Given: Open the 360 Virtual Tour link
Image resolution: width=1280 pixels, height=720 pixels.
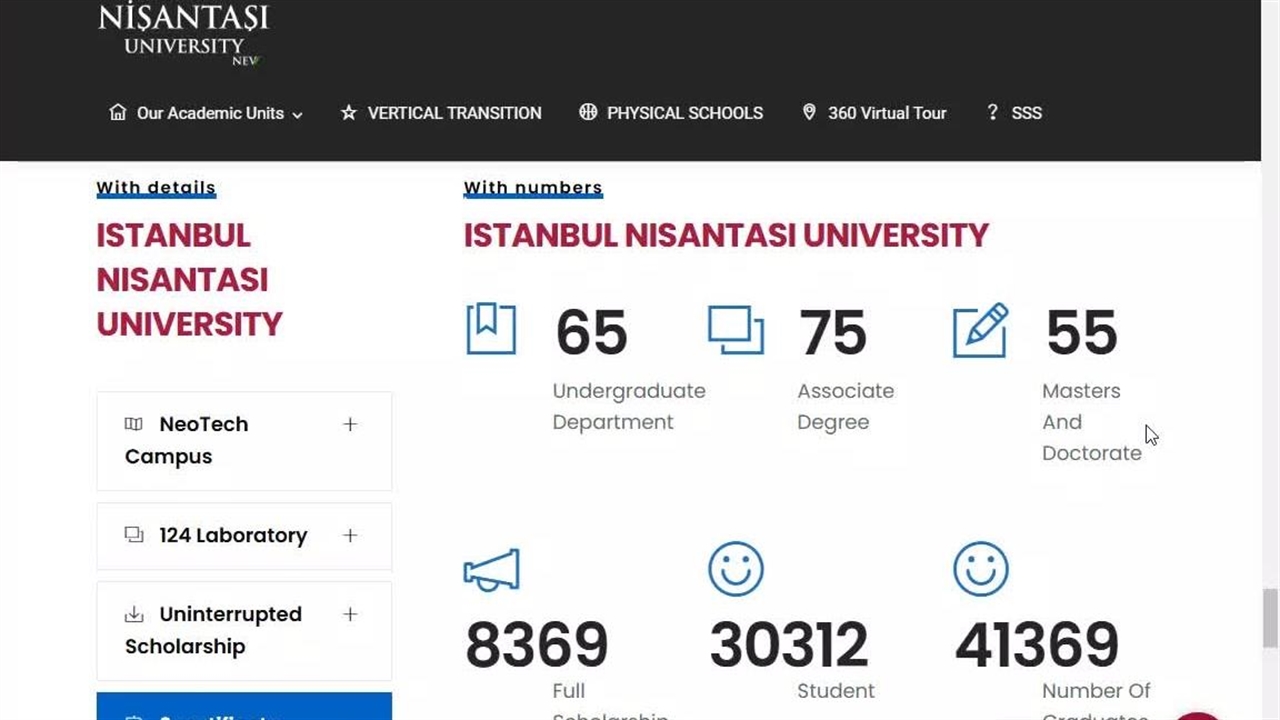Looking at the screenshot, I should tap(886, 113).
